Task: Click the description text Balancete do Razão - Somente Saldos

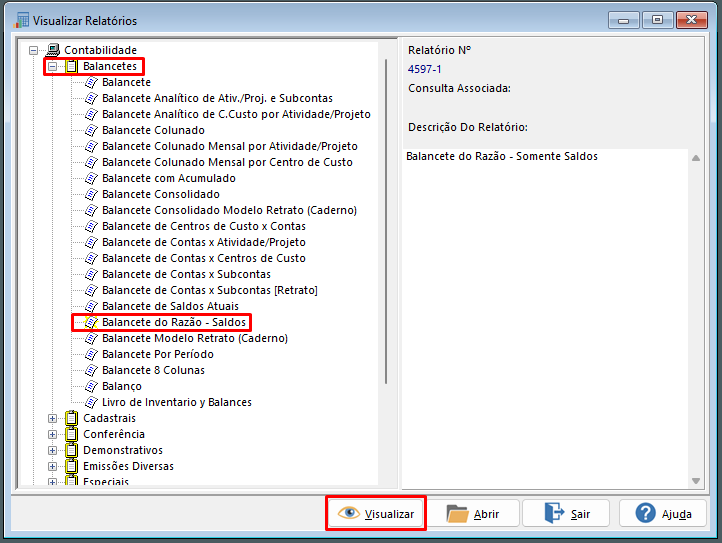Action: click(502, 157)
